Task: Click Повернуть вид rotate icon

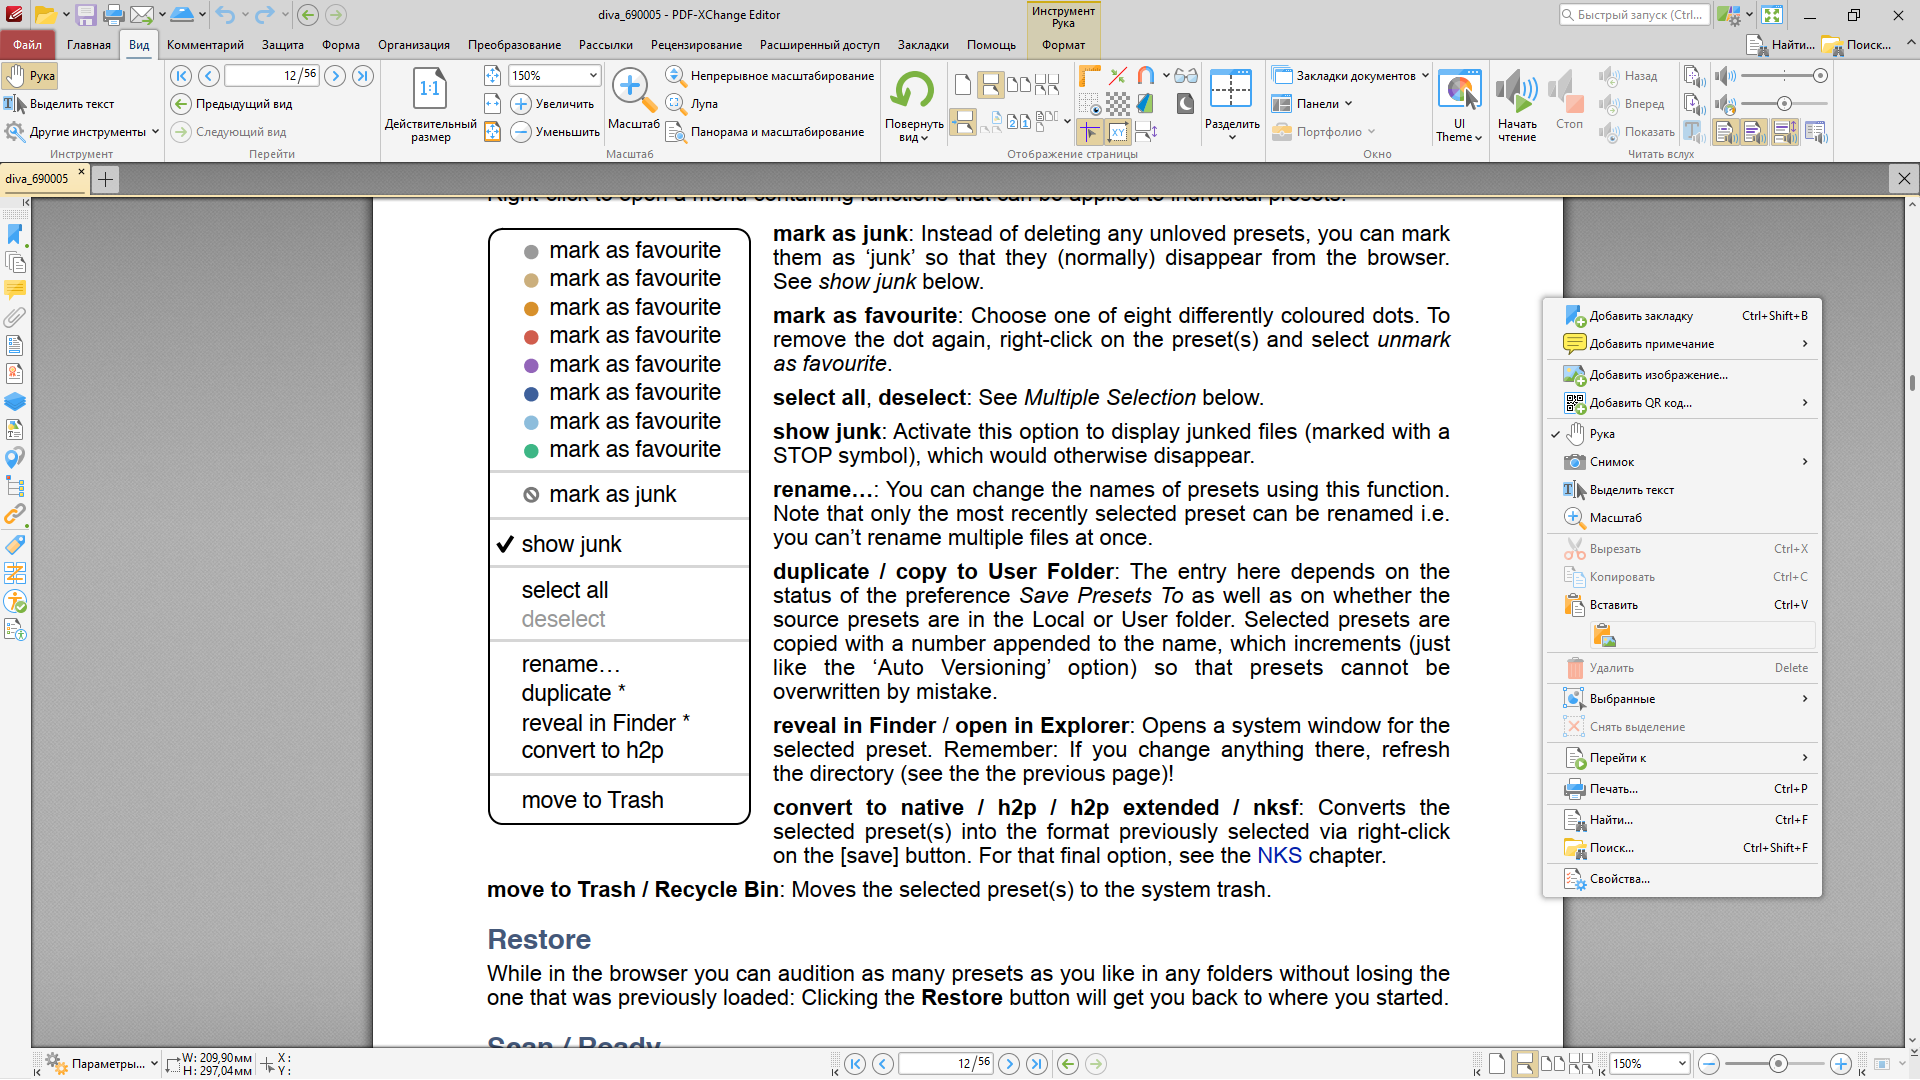Action: [x=913, y=104]
